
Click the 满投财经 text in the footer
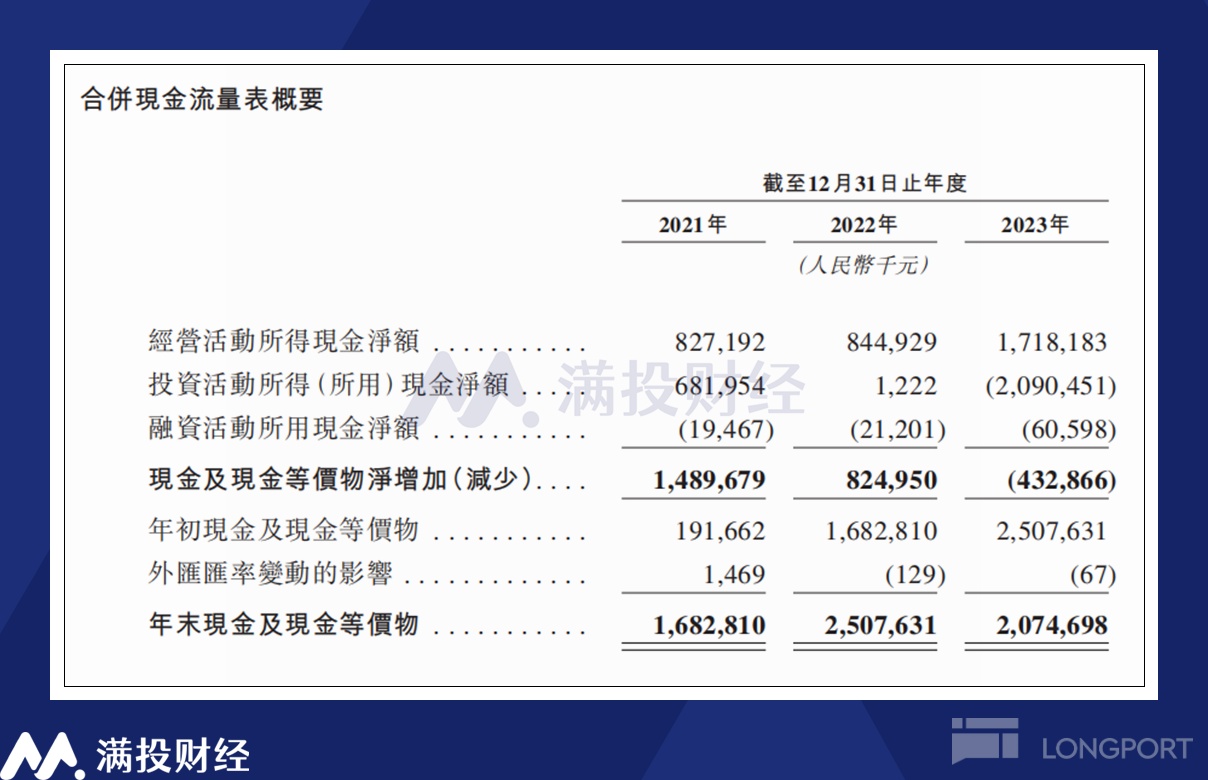173,756
